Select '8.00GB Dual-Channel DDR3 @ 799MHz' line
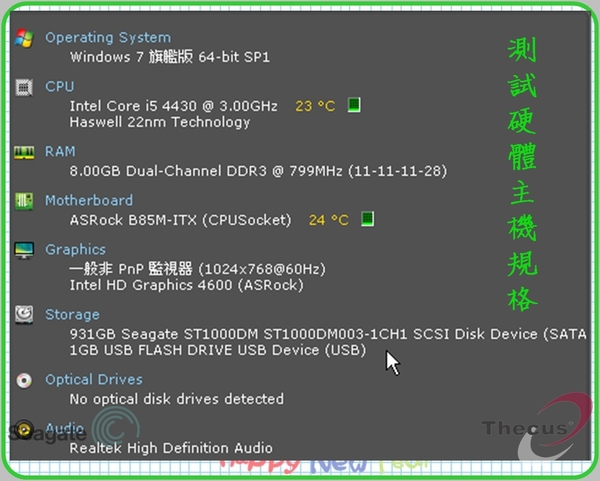Viewport: 600px width, 481px height. pyautogui.click(x=258, y=171)
